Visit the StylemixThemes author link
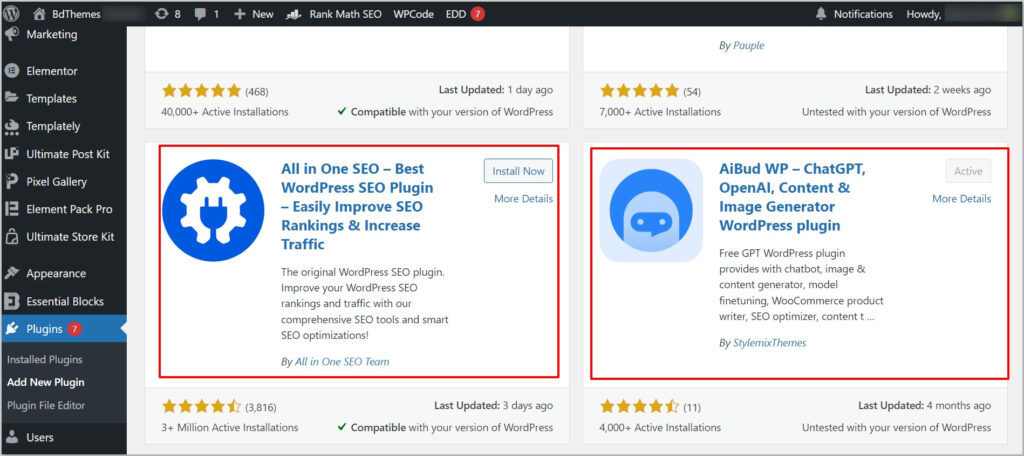This screenshot has height=456, width=1024. [x=769, y=342]
